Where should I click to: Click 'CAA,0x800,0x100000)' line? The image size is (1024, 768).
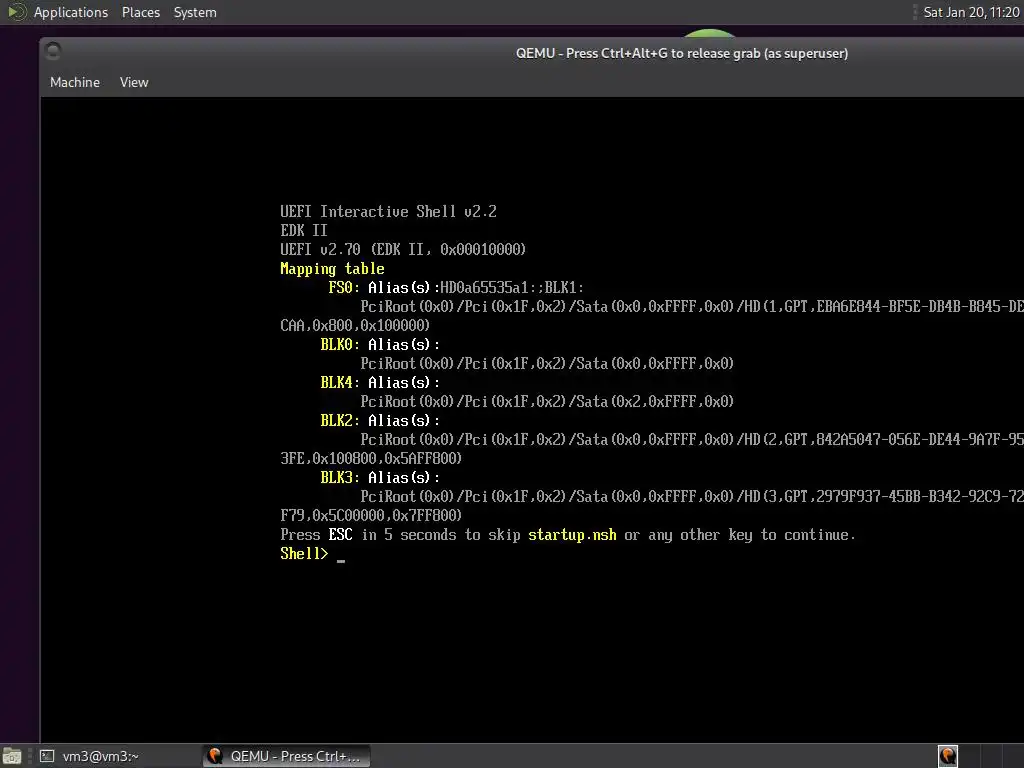click(355, 325)
